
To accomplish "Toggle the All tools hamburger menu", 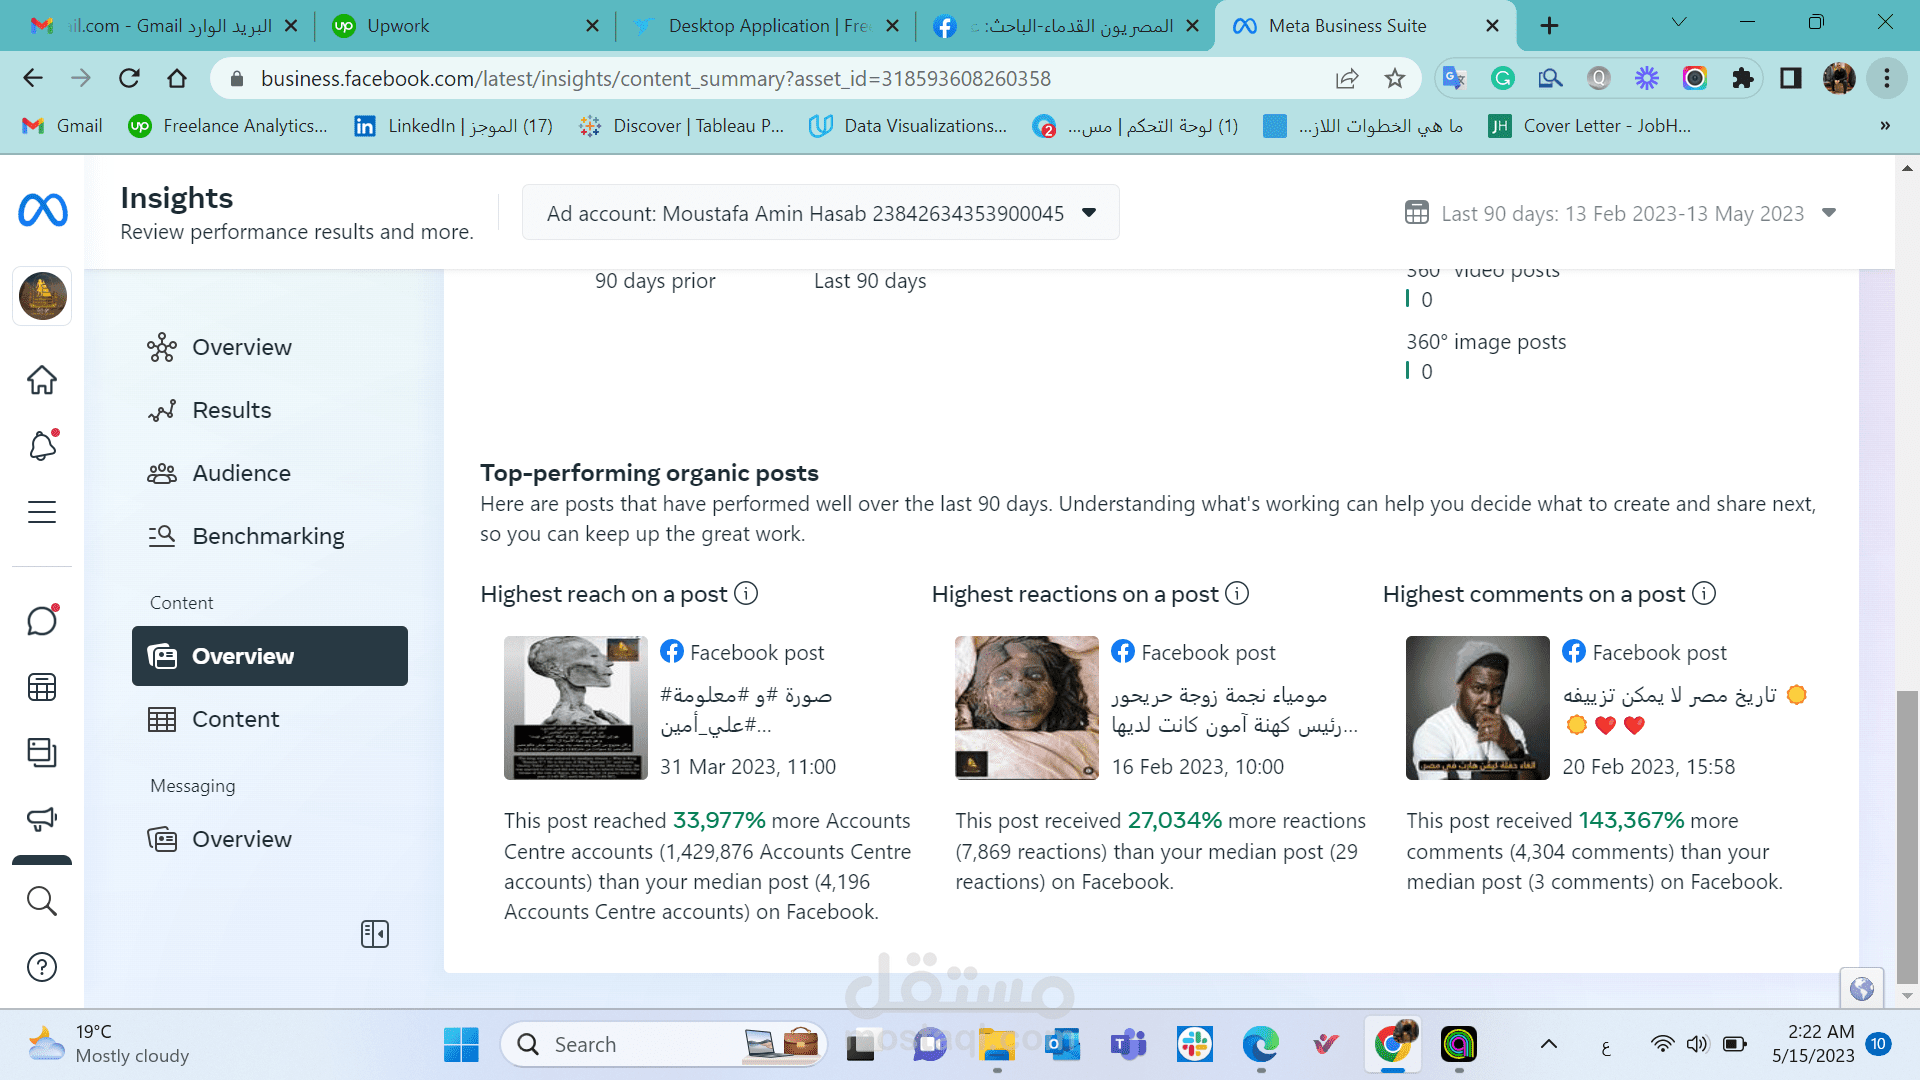I will click(42, 512).
